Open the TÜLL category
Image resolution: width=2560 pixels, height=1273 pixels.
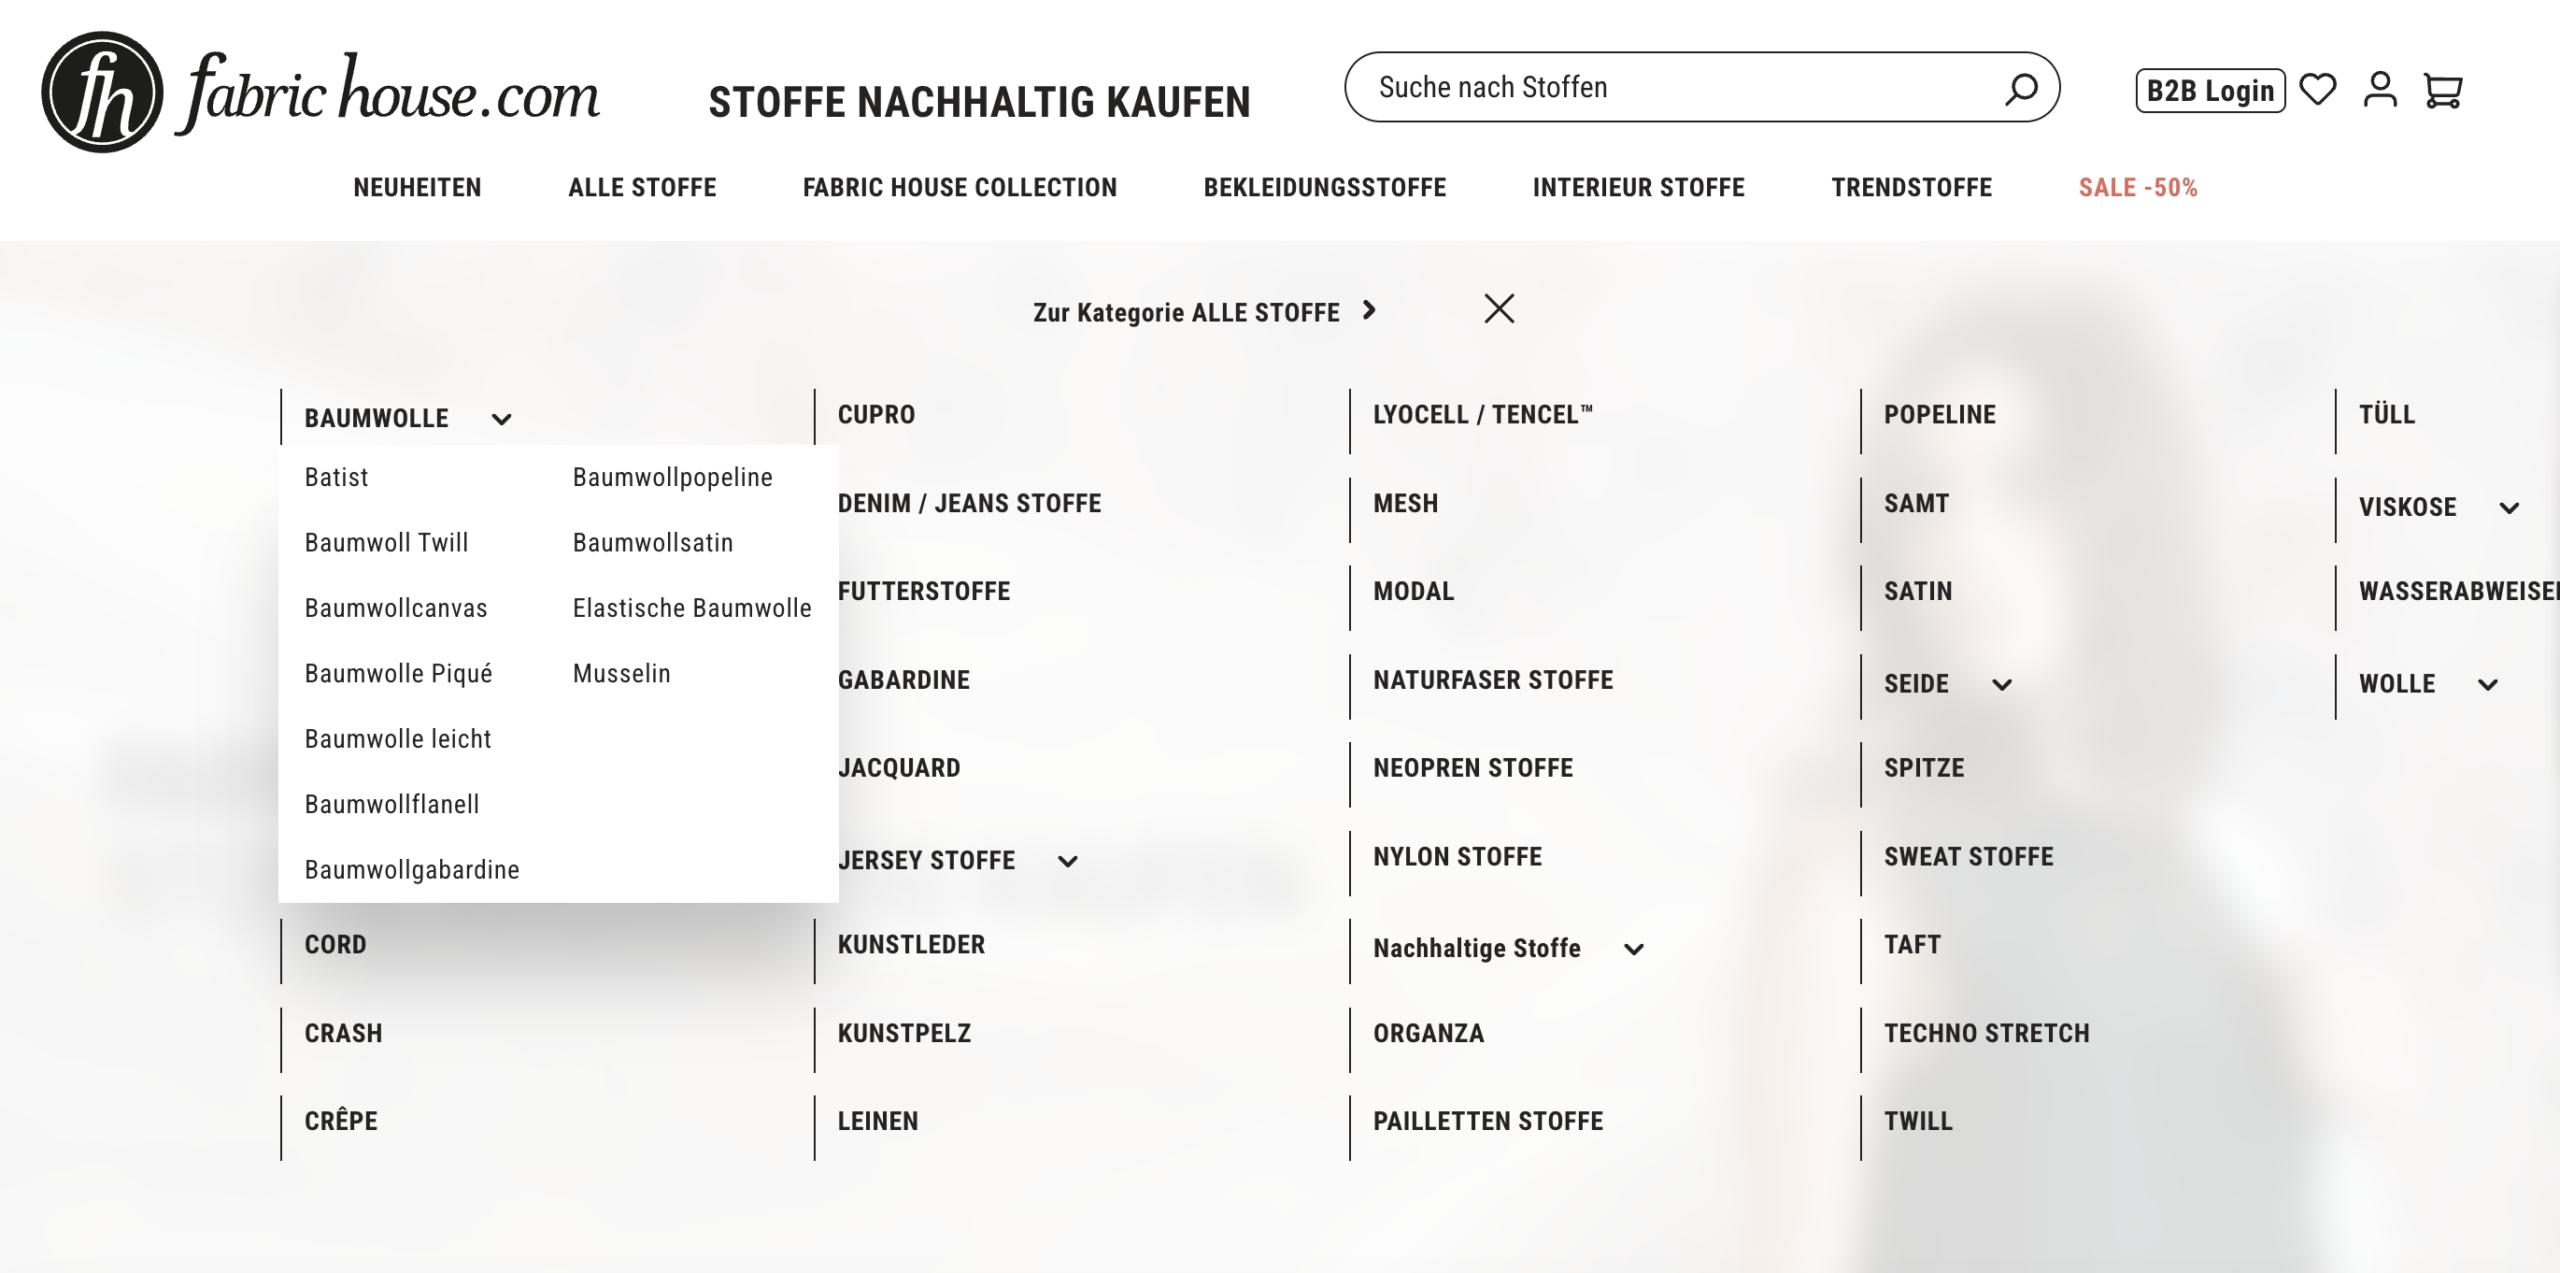click(2387, 413)
